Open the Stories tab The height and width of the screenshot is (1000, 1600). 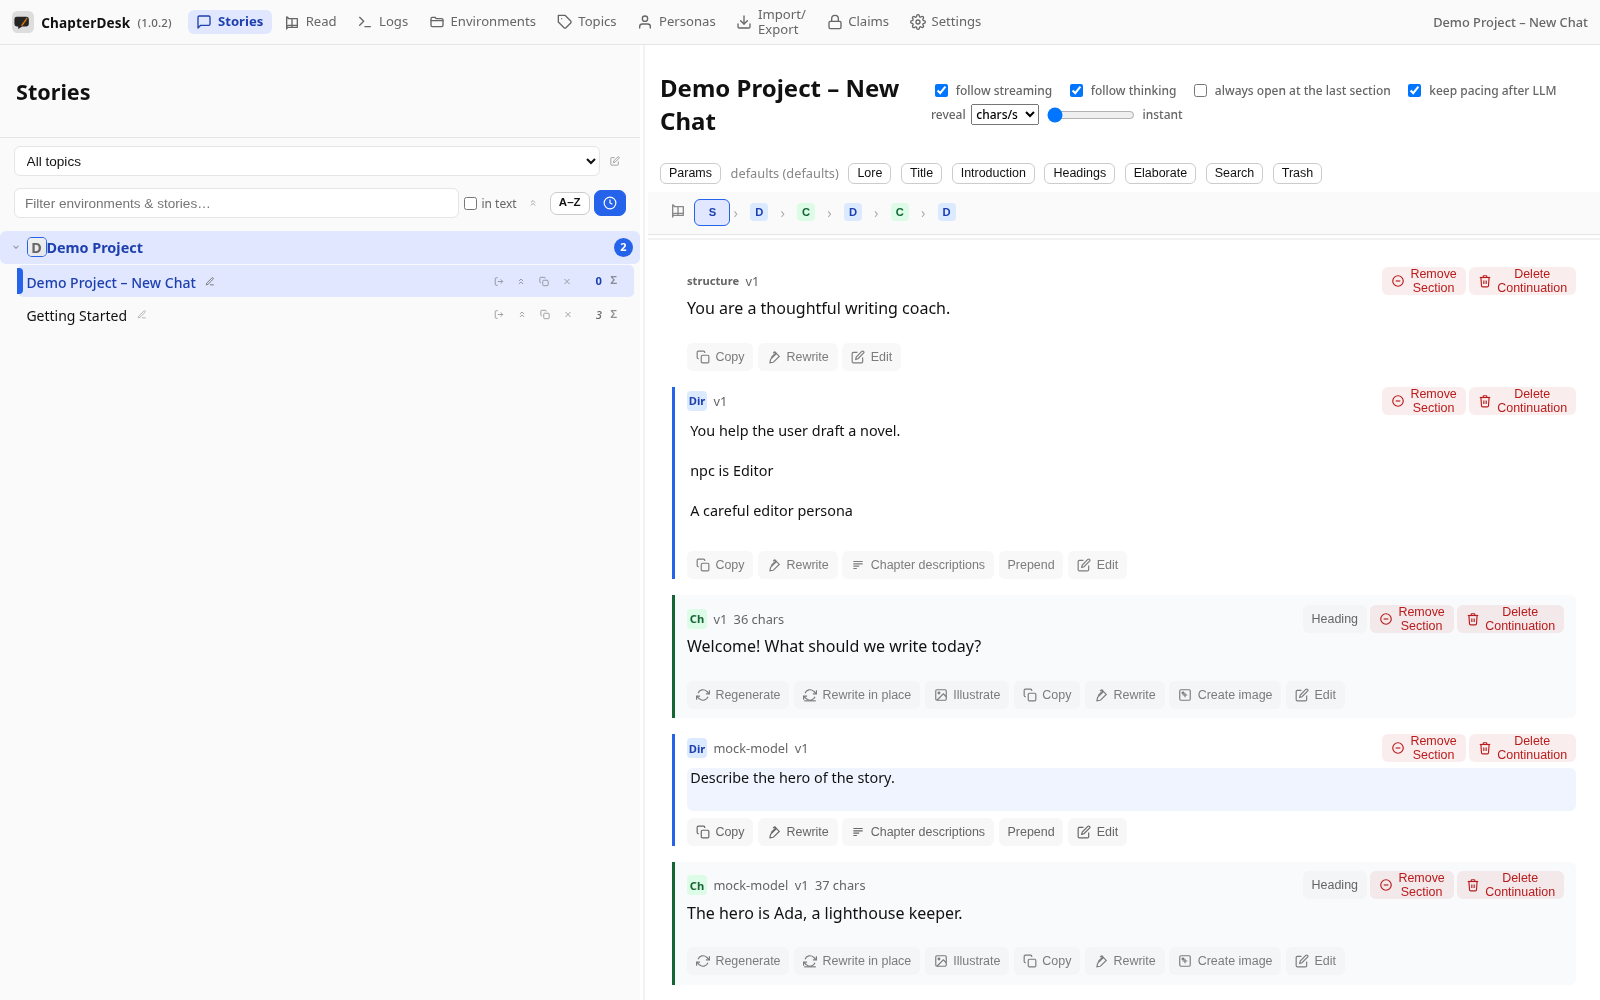click(230, 22)
